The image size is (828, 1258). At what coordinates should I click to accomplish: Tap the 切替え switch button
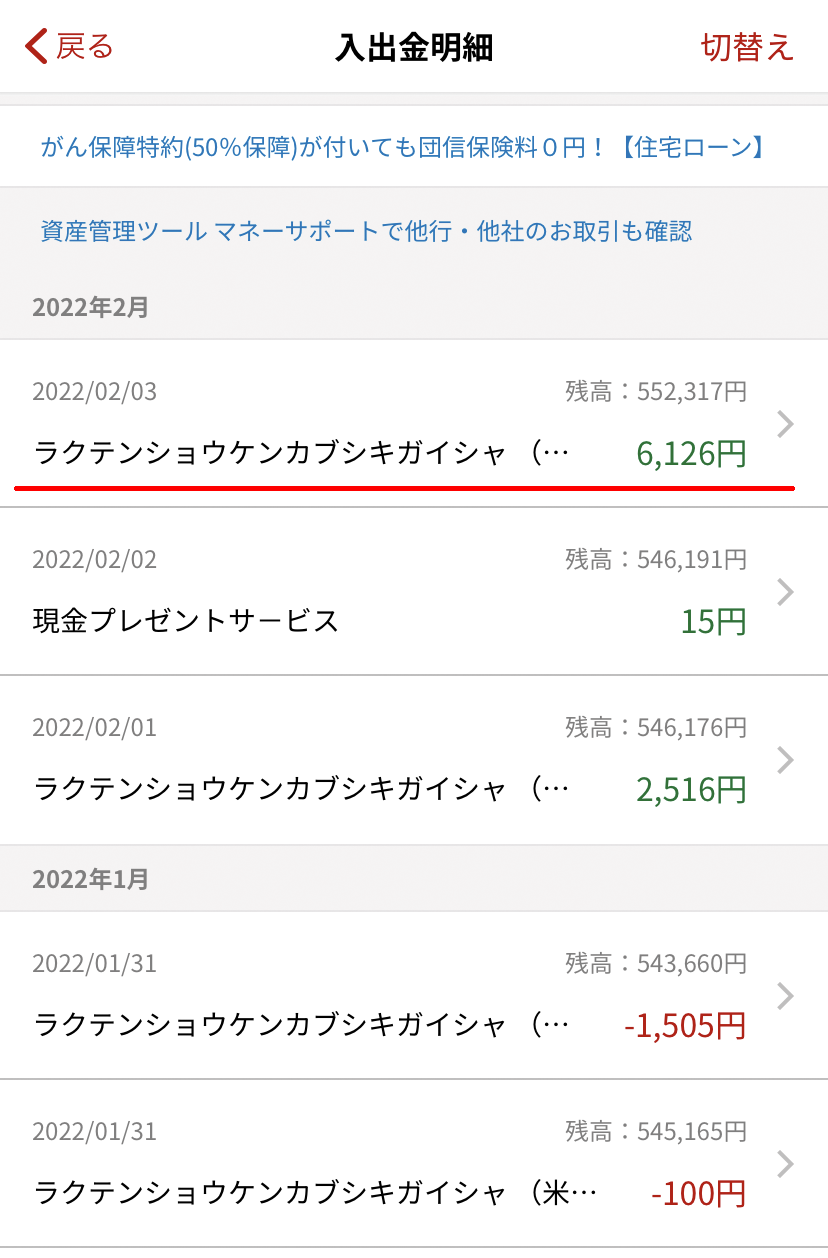pos(747,47)
